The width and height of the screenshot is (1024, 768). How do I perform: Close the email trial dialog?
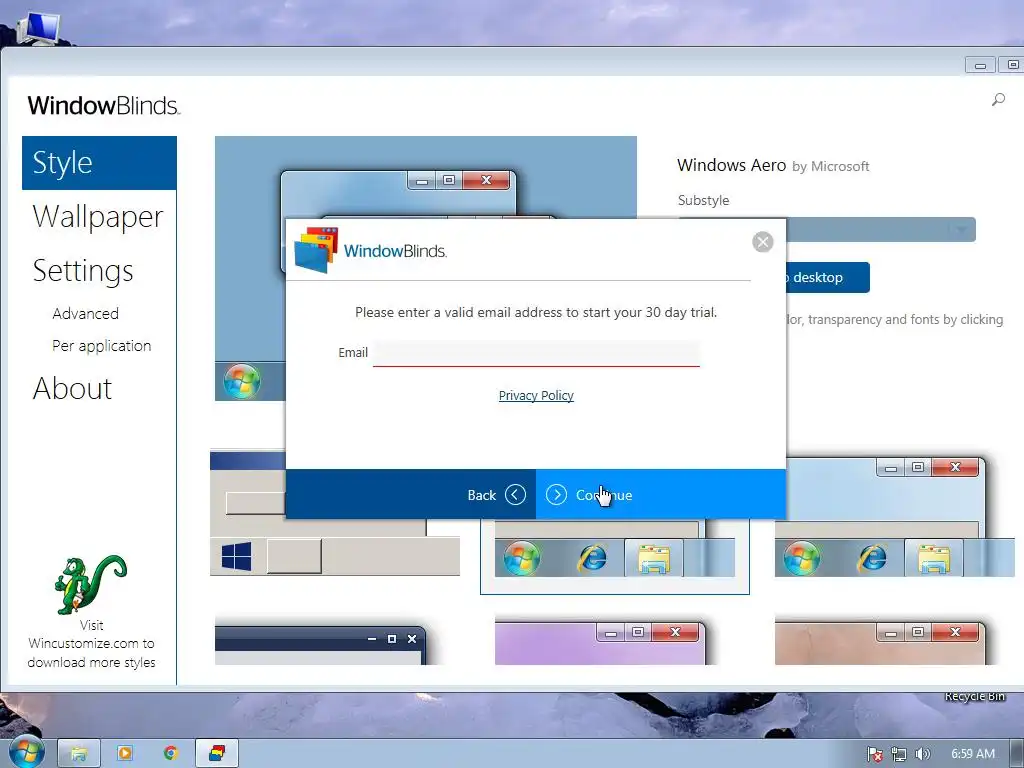click(x=762, y=242)
